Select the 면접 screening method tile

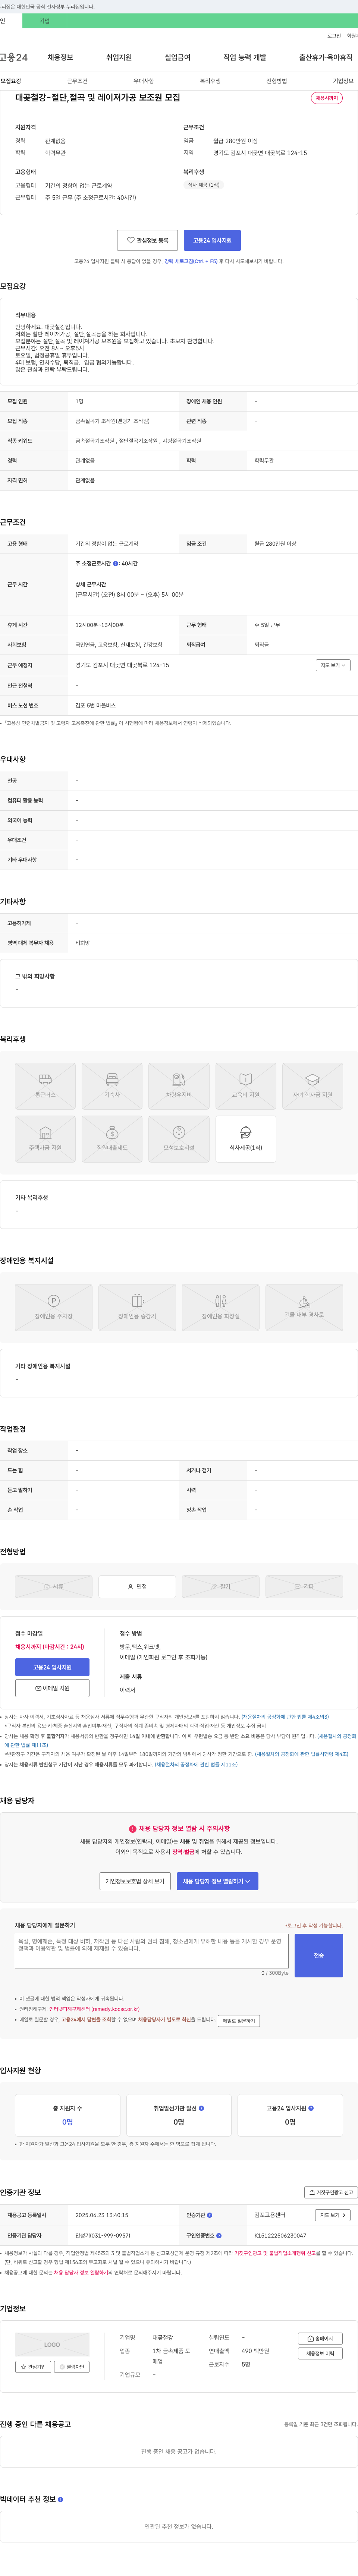click(137, 1587)
